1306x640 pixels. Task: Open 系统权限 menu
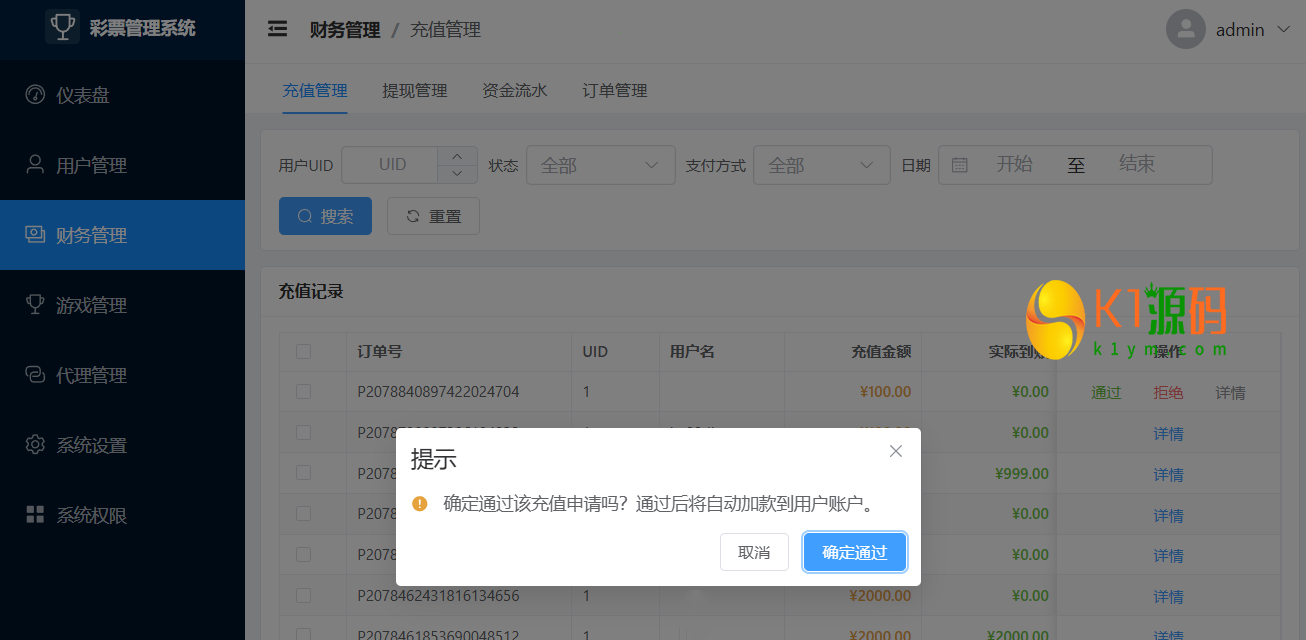pyautogui.click(x=122, y=515)
